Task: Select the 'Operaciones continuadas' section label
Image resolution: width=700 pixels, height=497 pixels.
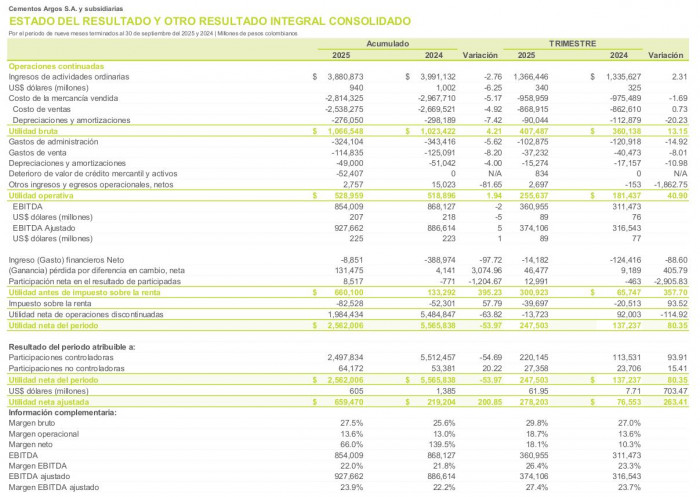Action: coord(50,65)
